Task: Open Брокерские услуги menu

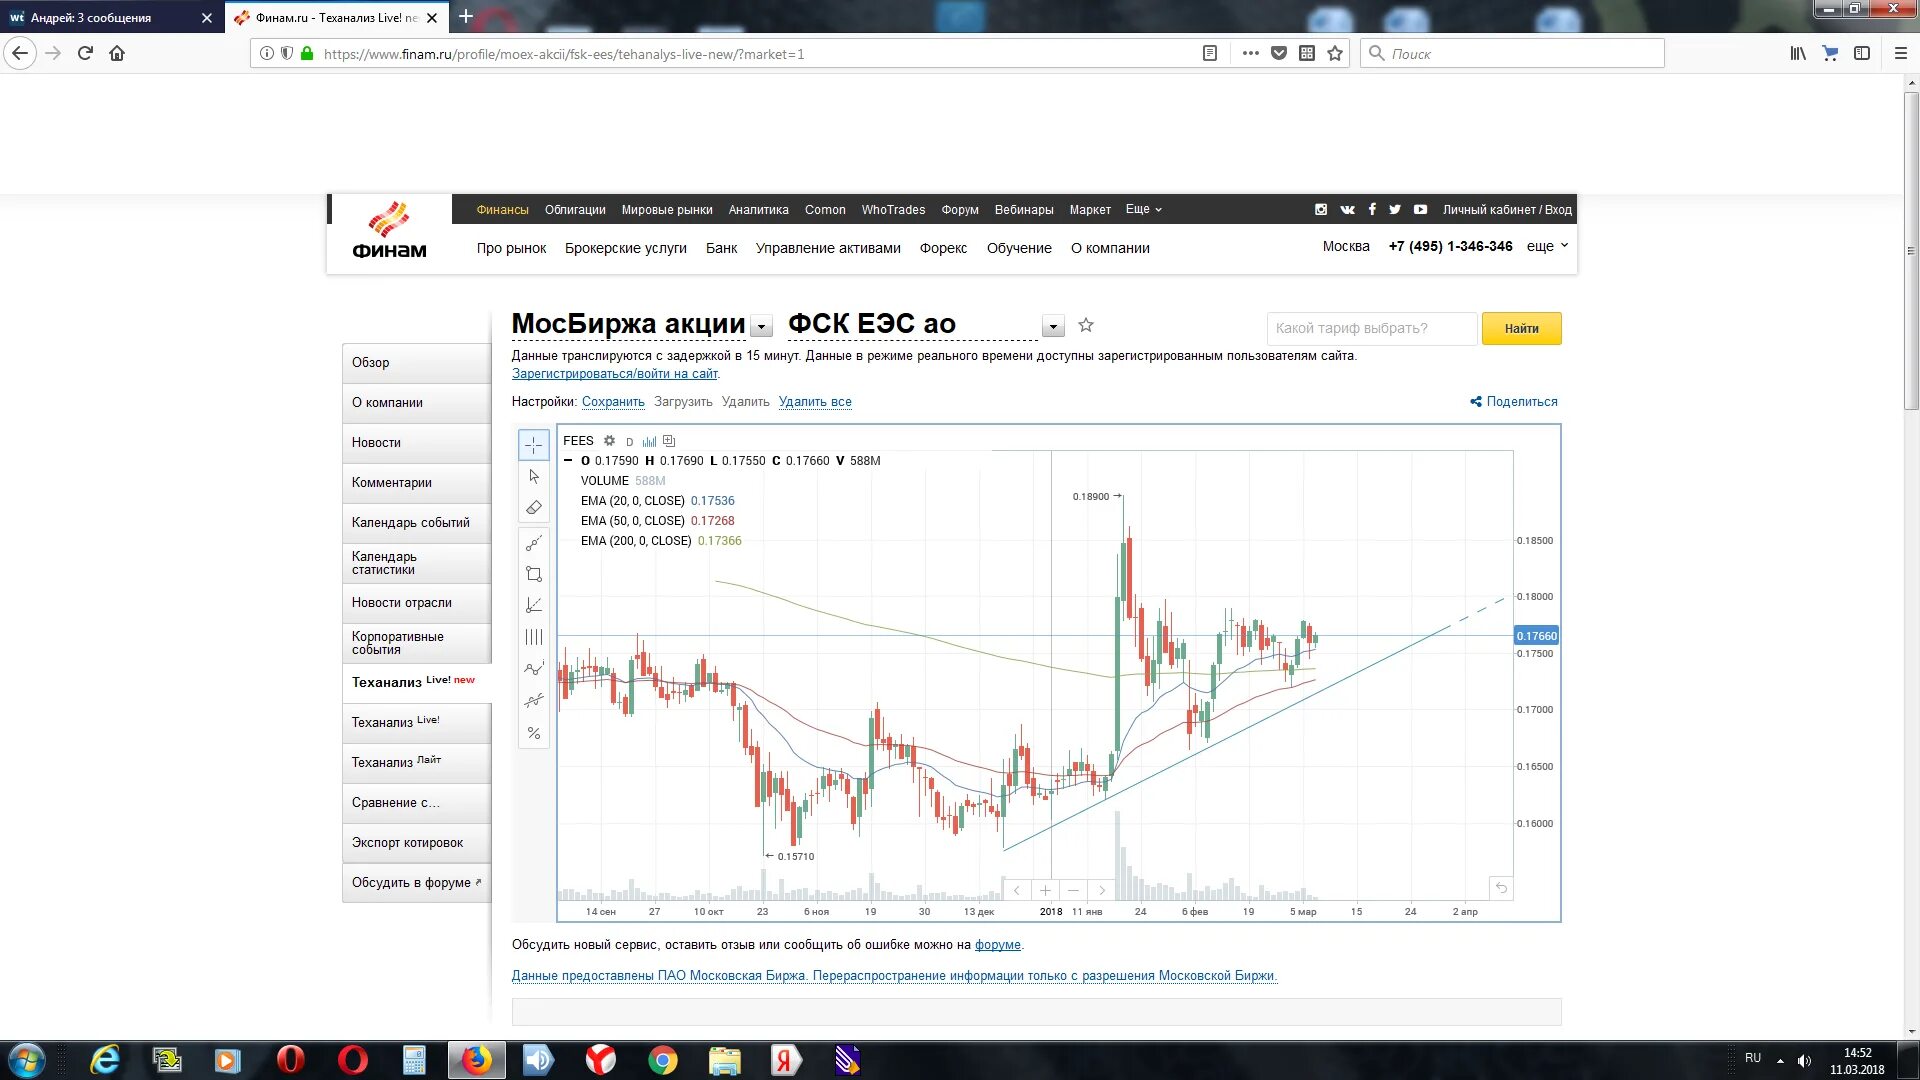Action: (625, 248)
